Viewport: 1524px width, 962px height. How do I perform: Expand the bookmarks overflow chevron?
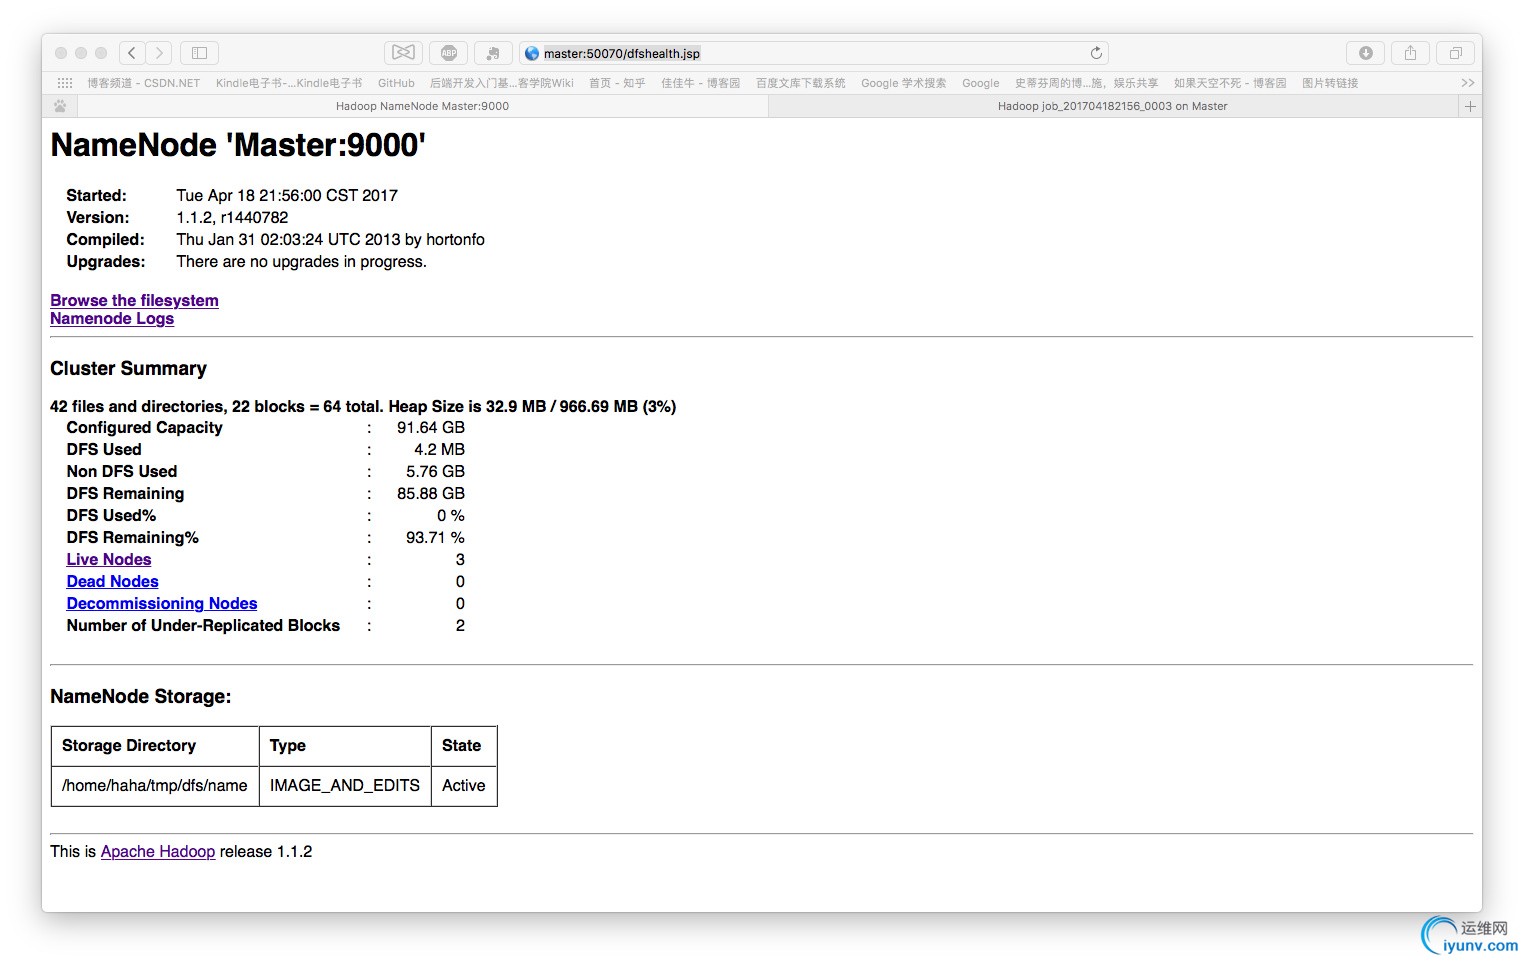(x=1467, y=83)
